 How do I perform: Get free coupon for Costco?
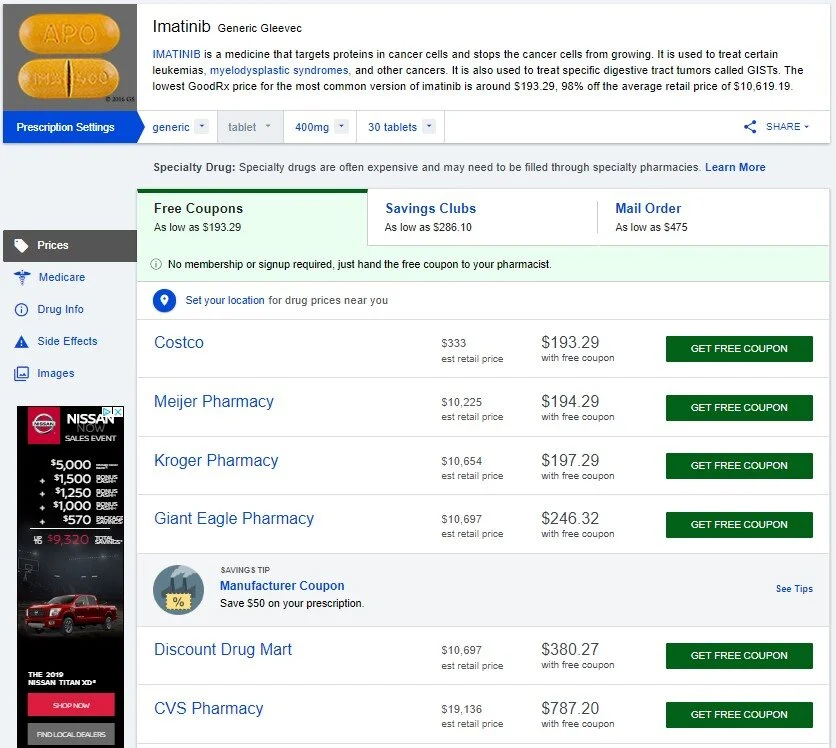coord(739,349)
